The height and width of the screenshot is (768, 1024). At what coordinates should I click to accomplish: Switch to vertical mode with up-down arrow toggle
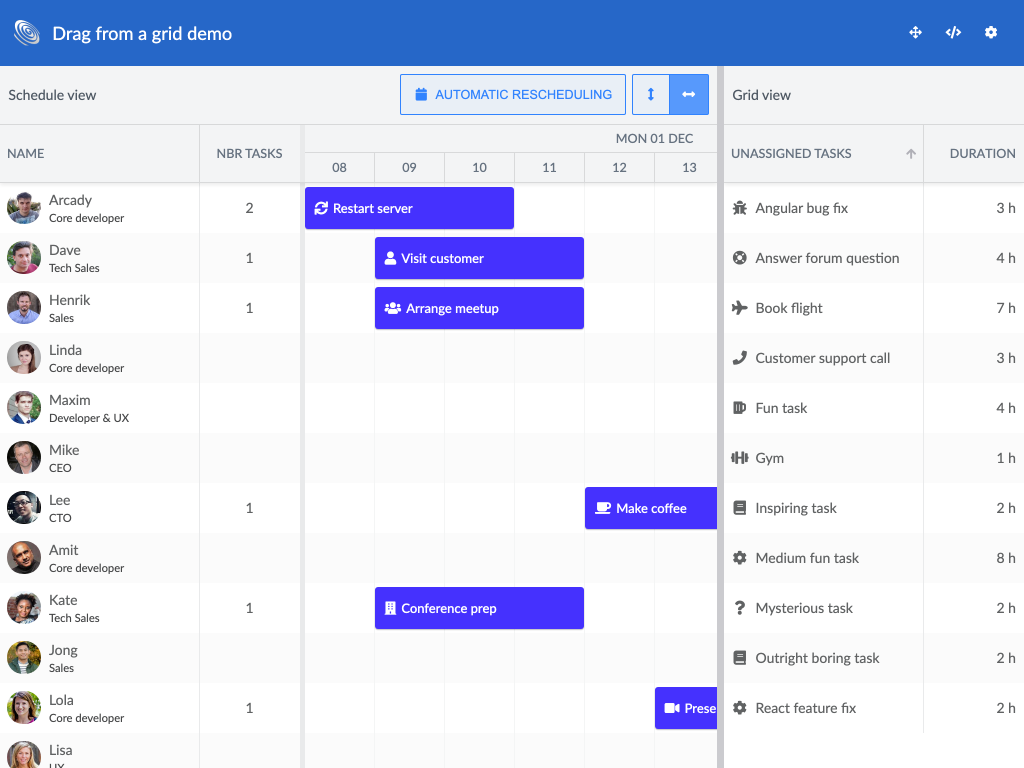pos(651,95)
